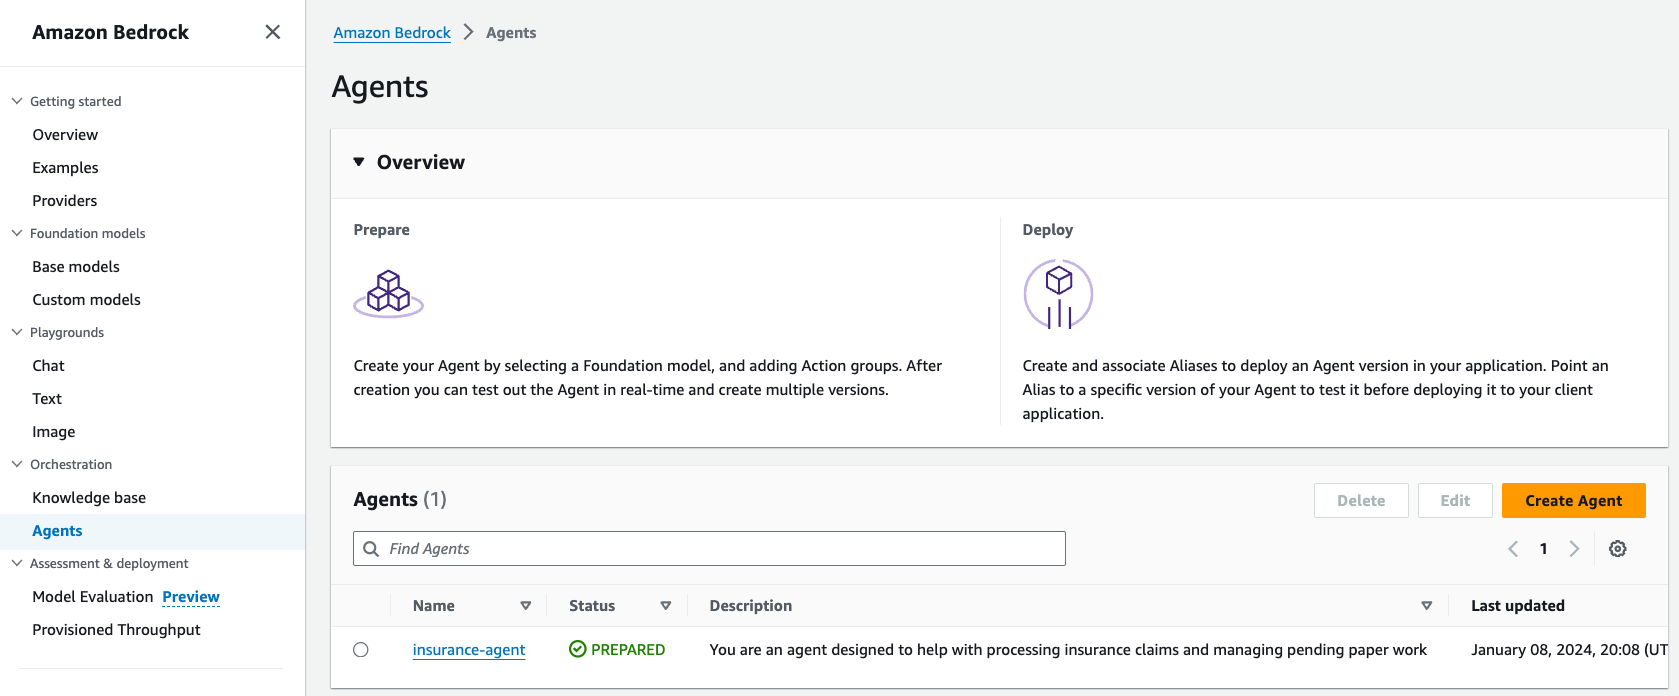Open Provisioned Throughput page
Viewport: 1679px width, 696px height.
click(x=116, y=630)
